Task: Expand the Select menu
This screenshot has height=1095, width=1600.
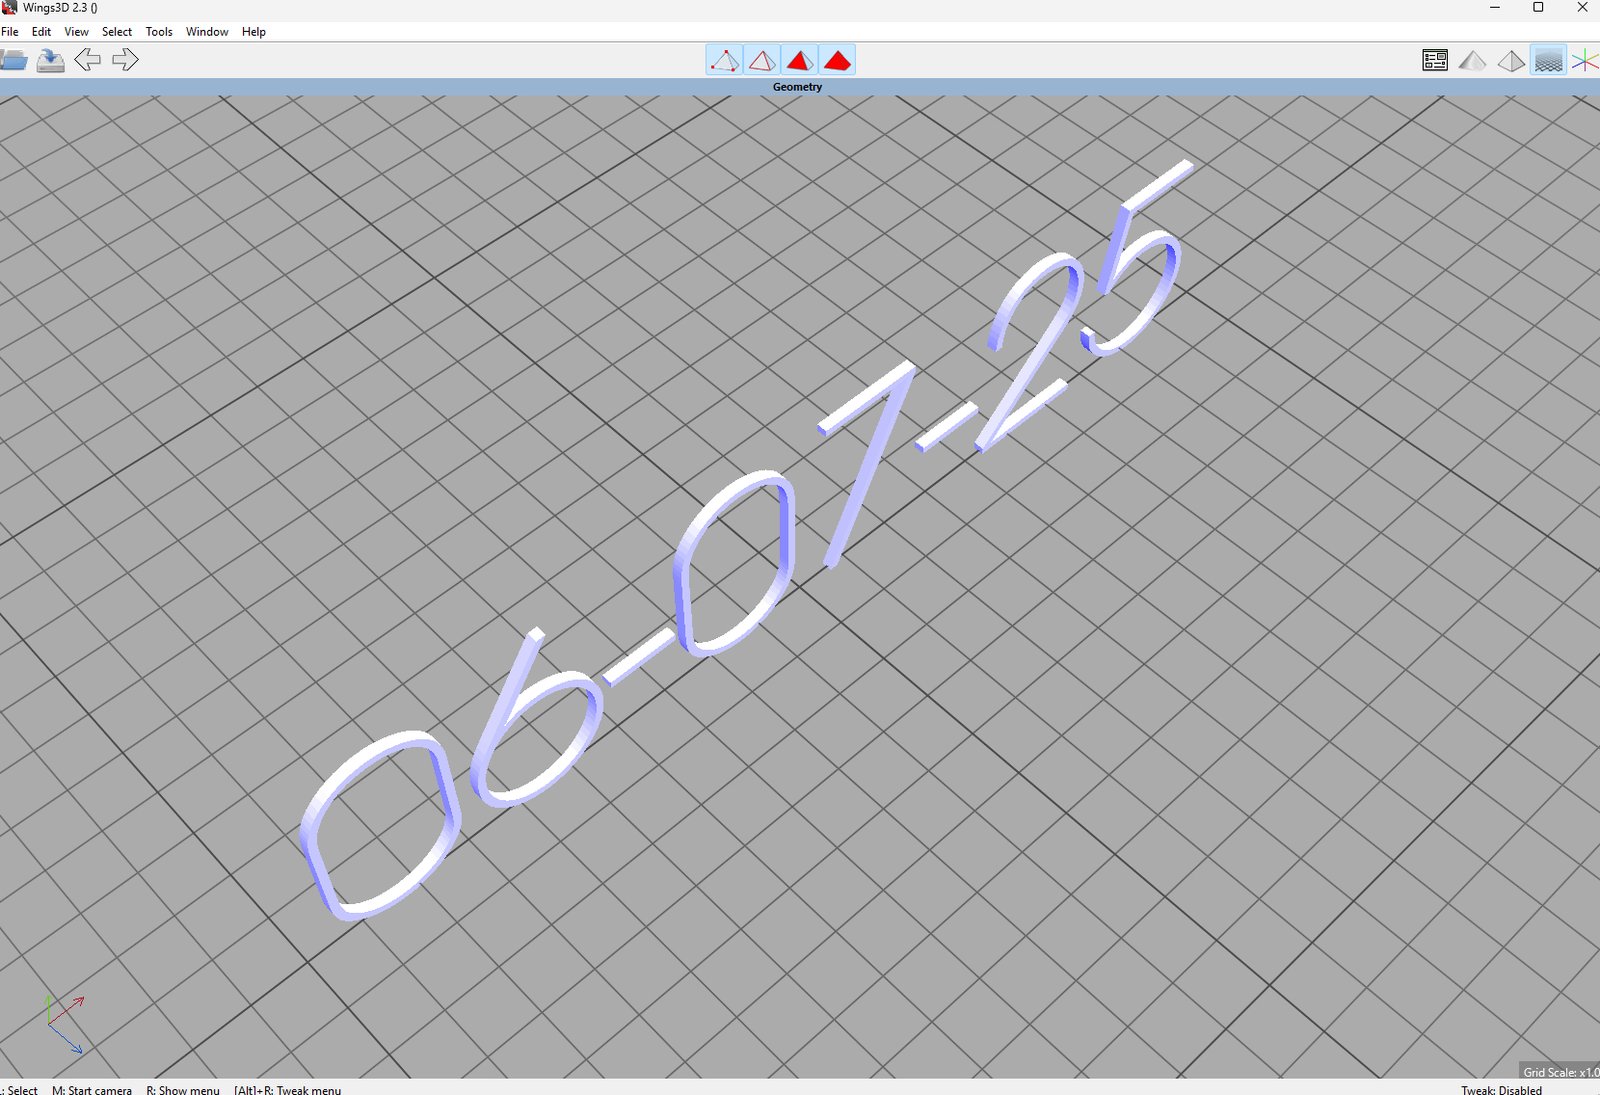Action: [117, 32]
